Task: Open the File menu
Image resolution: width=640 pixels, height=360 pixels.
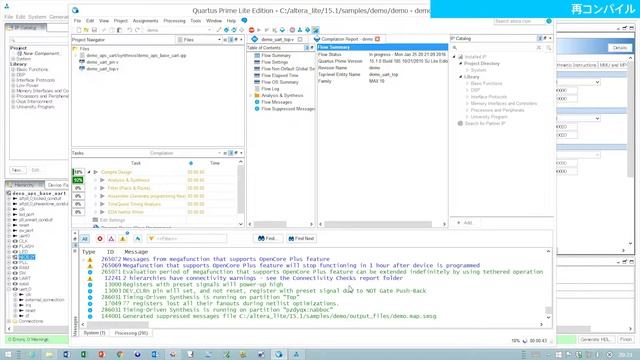Action: pos(77,21)
